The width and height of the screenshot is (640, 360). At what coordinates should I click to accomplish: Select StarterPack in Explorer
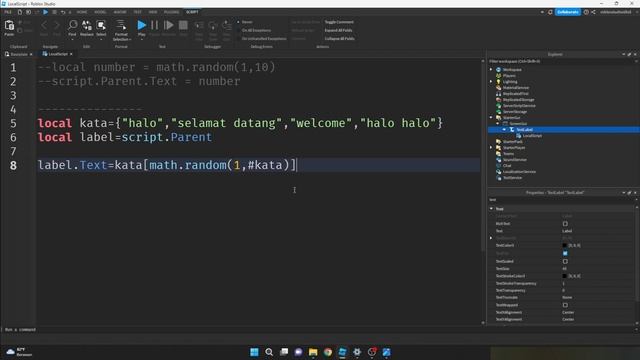[x=512, y=142]
